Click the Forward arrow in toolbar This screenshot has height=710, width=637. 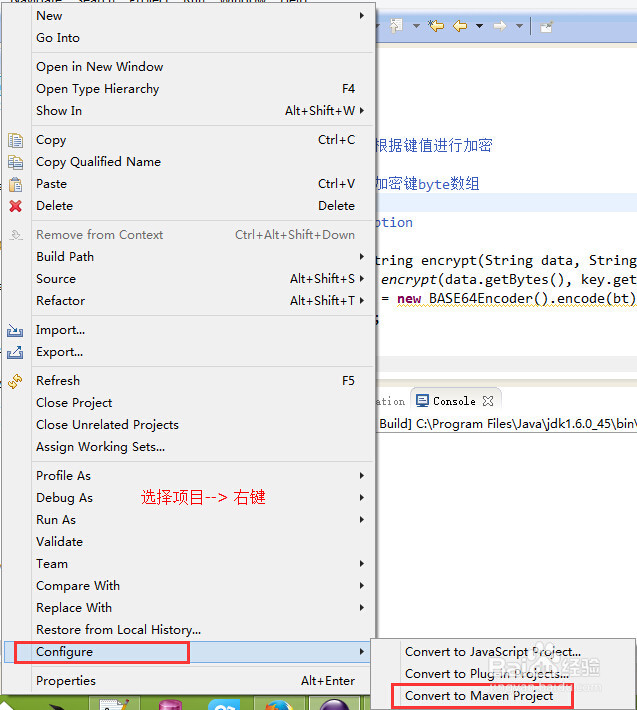(x=500, y=26)
